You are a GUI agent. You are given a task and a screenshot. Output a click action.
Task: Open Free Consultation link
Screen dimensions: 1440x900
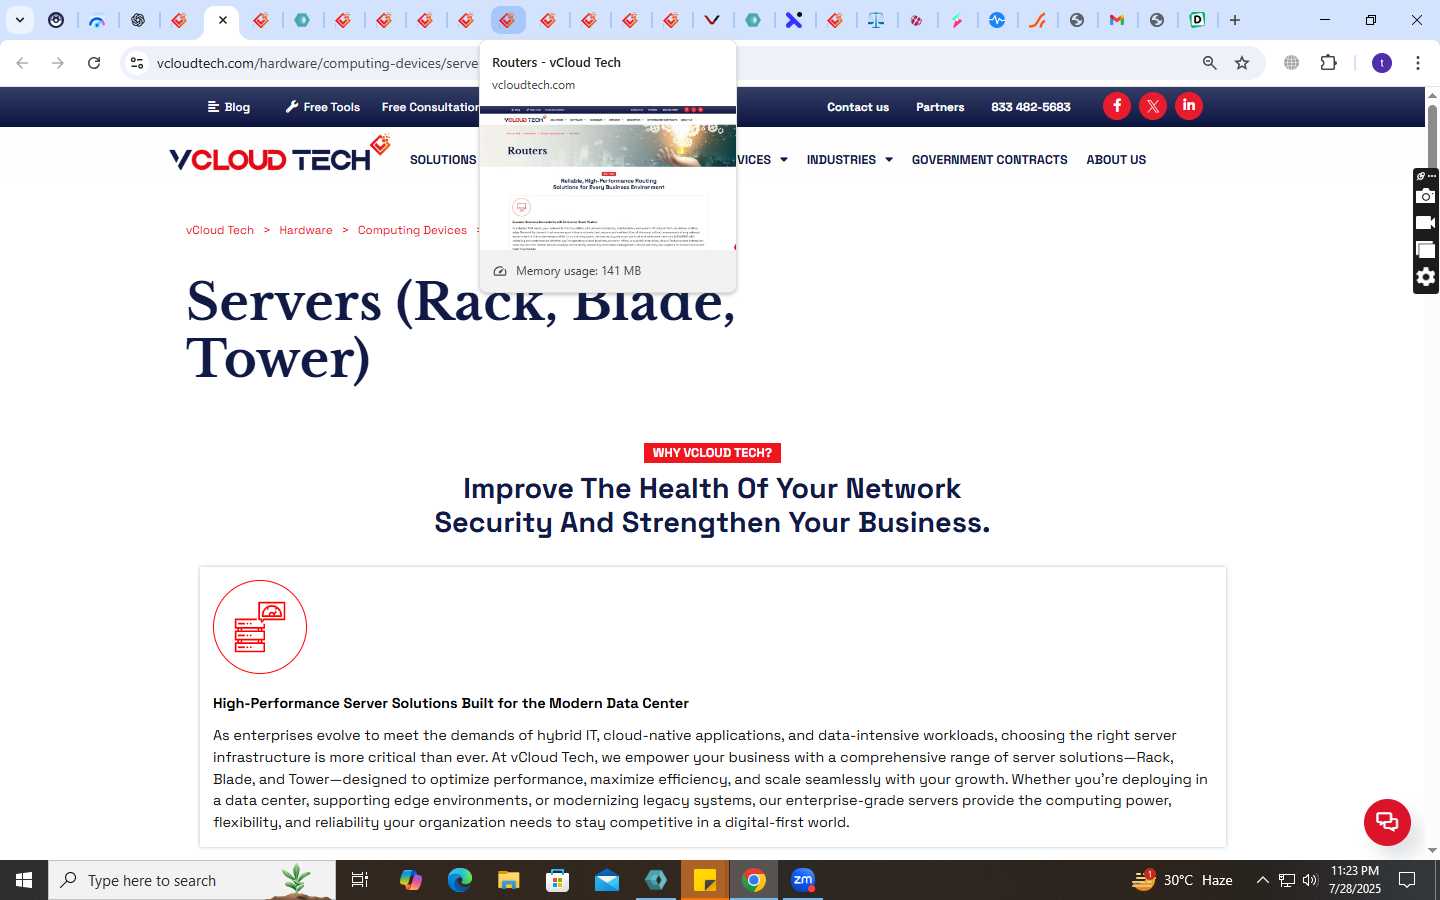click(x=431, y=107)
